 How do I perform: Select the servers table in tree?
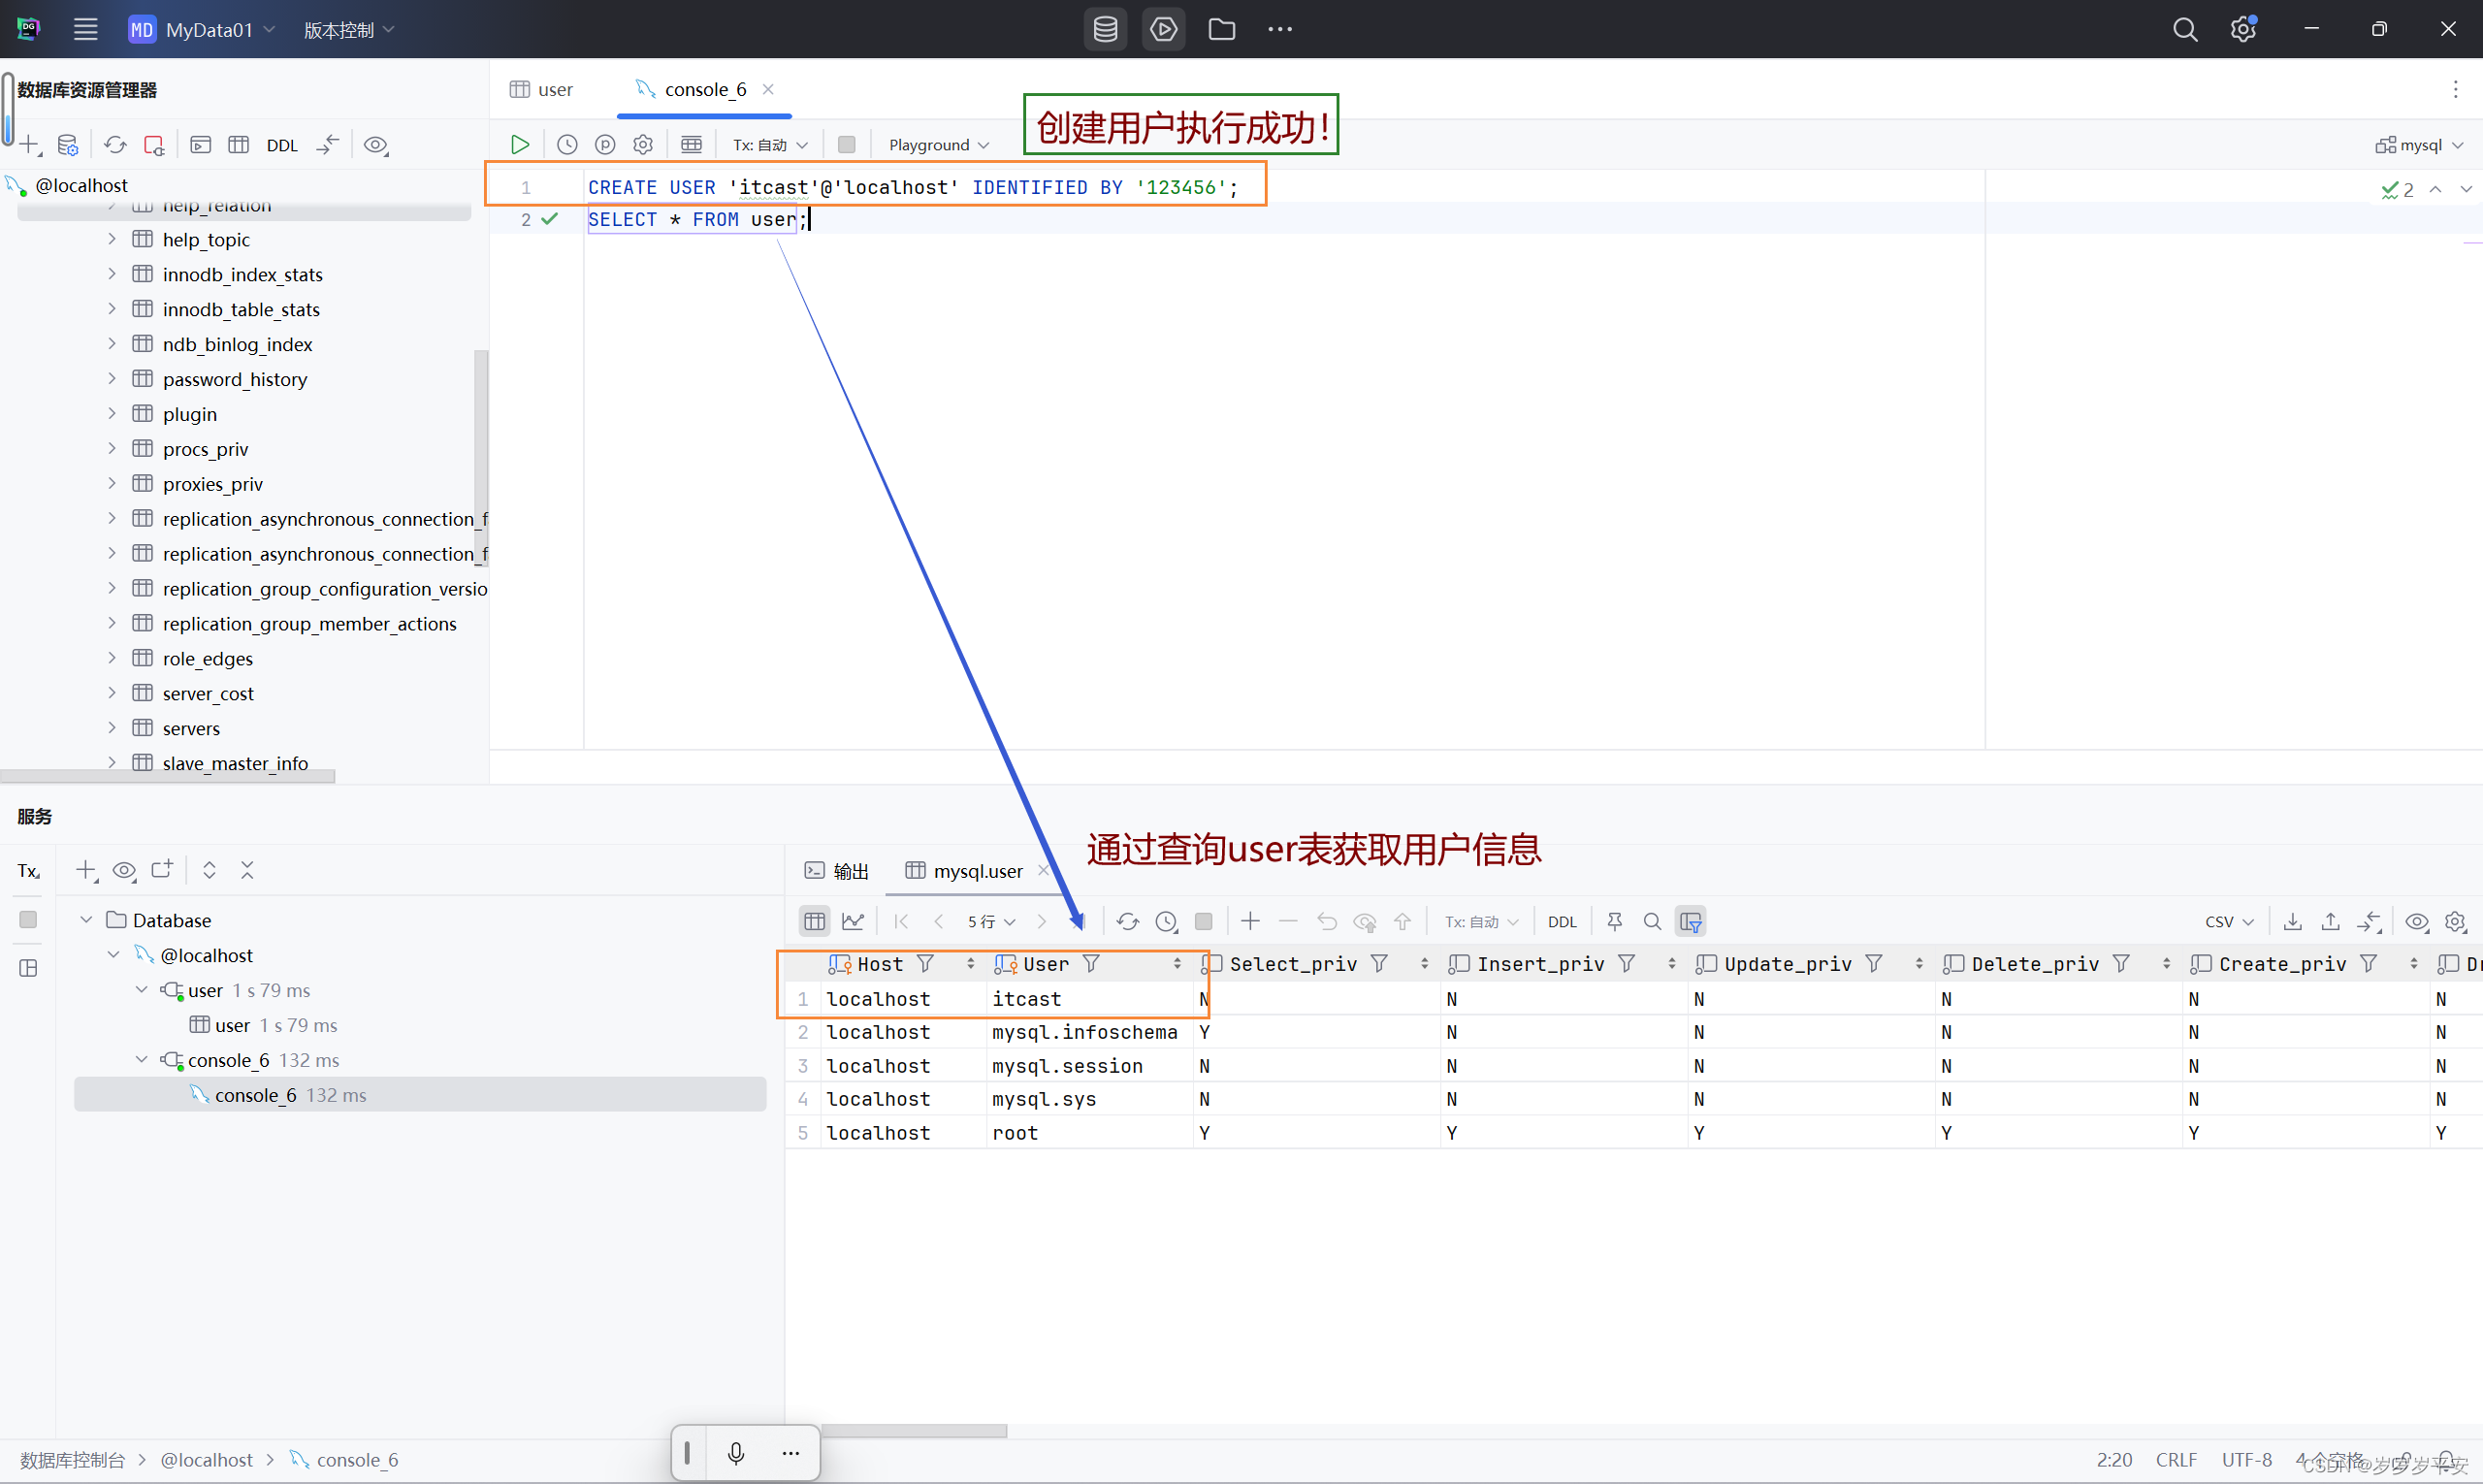click(191, 728)
